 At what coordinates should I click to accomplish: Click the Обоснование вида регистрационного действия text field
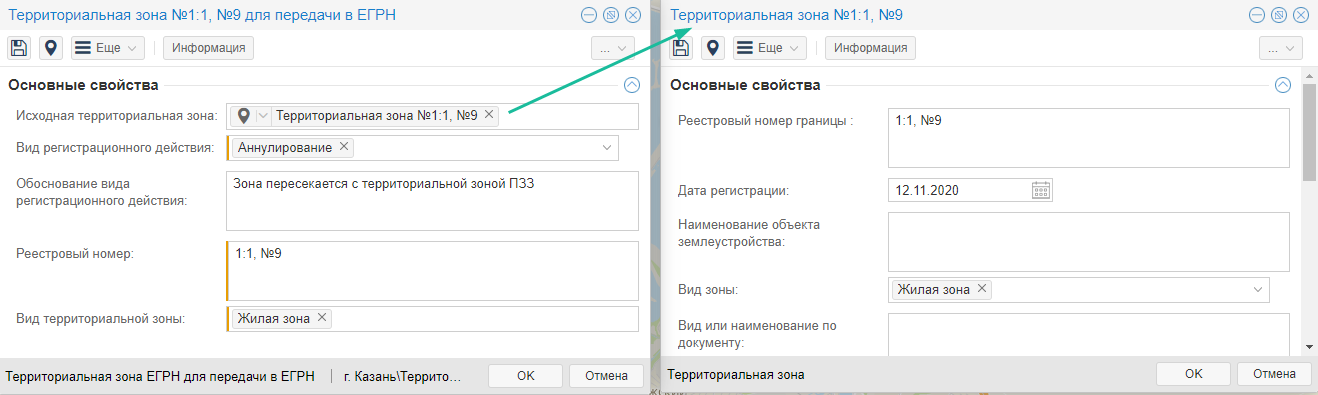[x=432, y=200]
